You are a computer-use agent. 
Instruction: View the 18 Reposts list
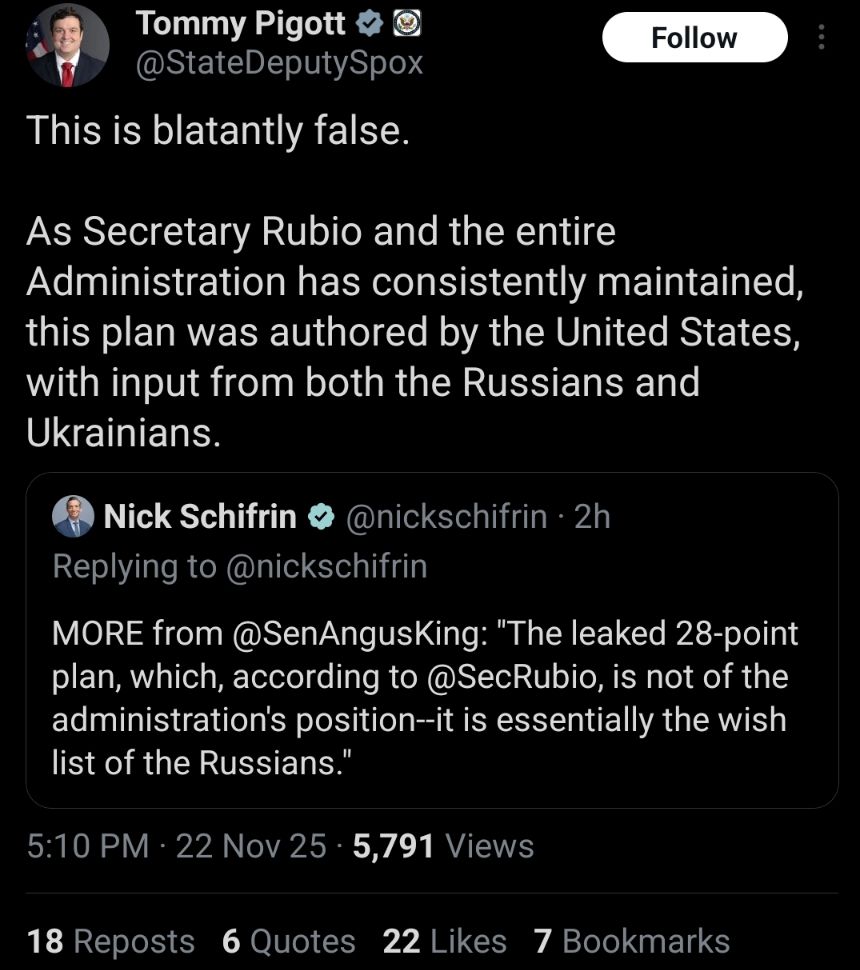[x=111, y=941]
